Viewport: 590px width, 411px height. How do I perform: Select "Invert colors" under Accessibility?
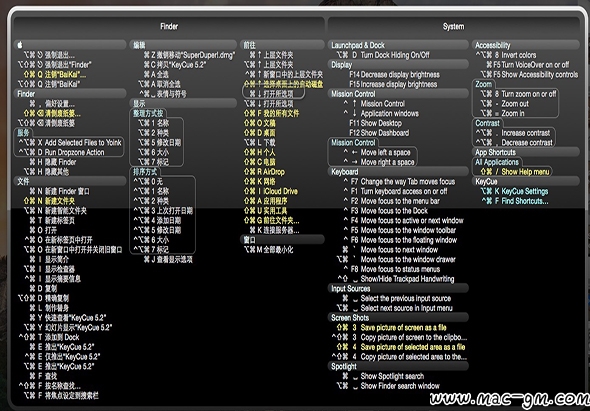[x=506, y=55]
